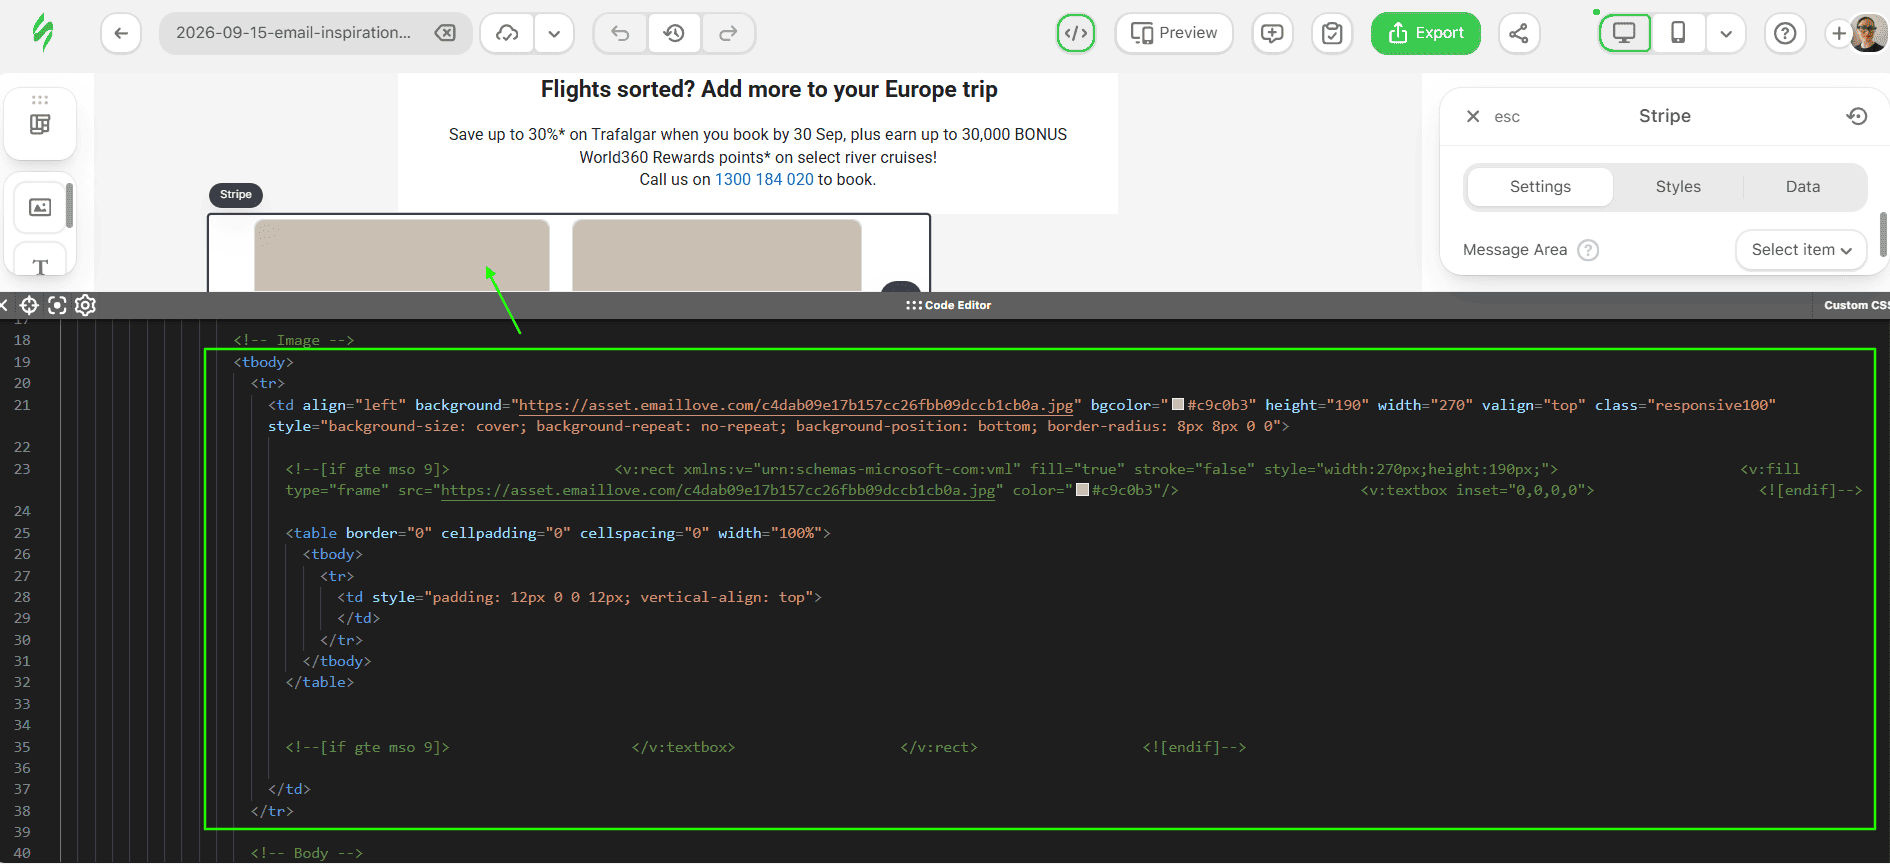
Task: Click the green Stripo logo
Action: pyautogui.click(x=42, y=33)
